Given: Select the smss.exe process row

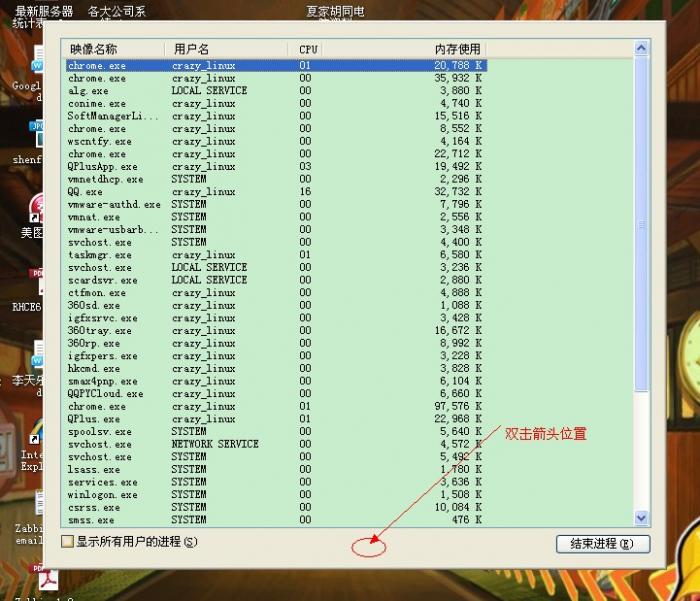Looking at the screenshot, I should [277, 520].
